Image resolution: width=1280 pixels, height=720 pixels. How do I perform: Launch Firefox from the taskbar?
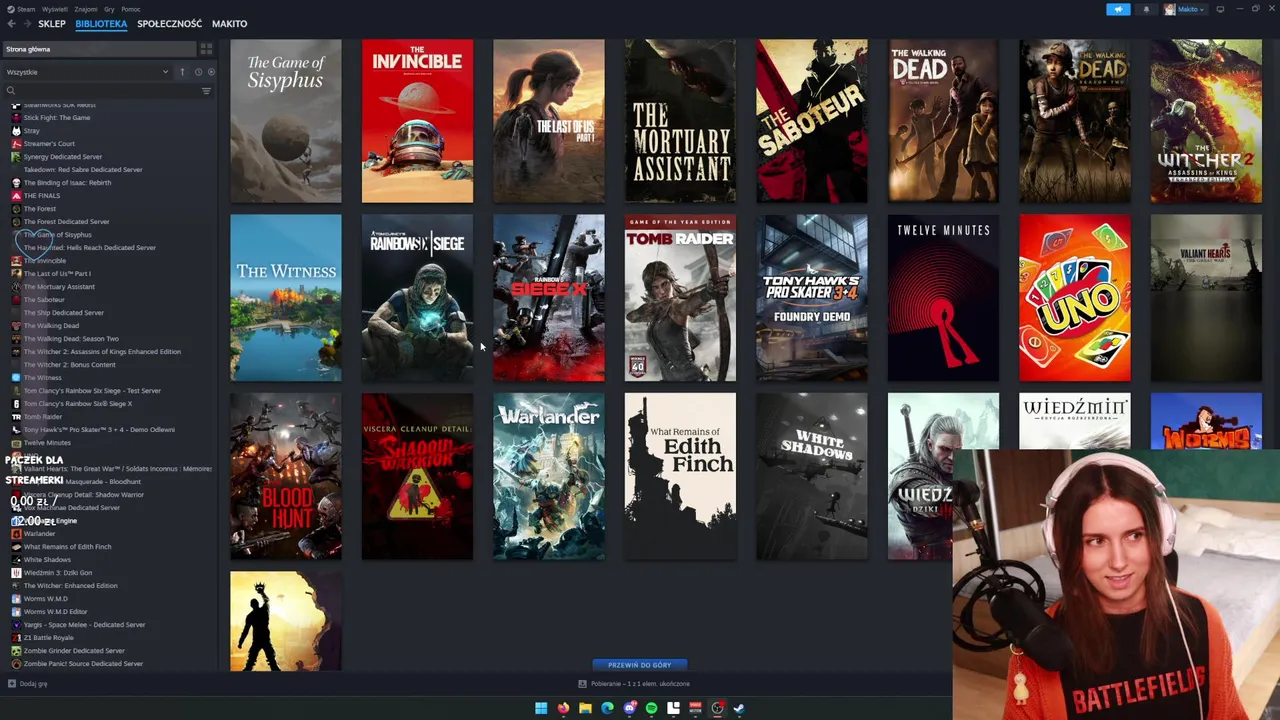click(563, 708)
